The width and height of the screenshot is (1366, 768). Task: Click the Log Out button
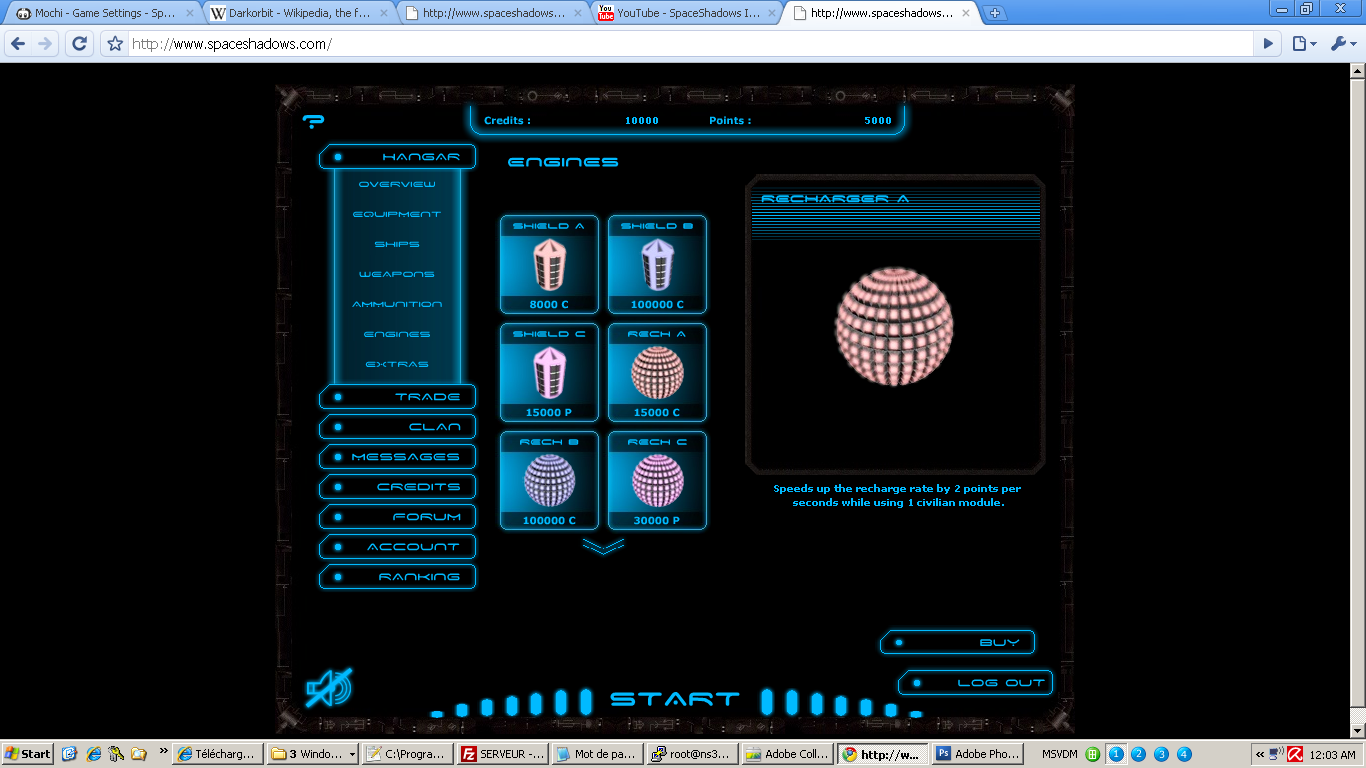tap(975, 682)
